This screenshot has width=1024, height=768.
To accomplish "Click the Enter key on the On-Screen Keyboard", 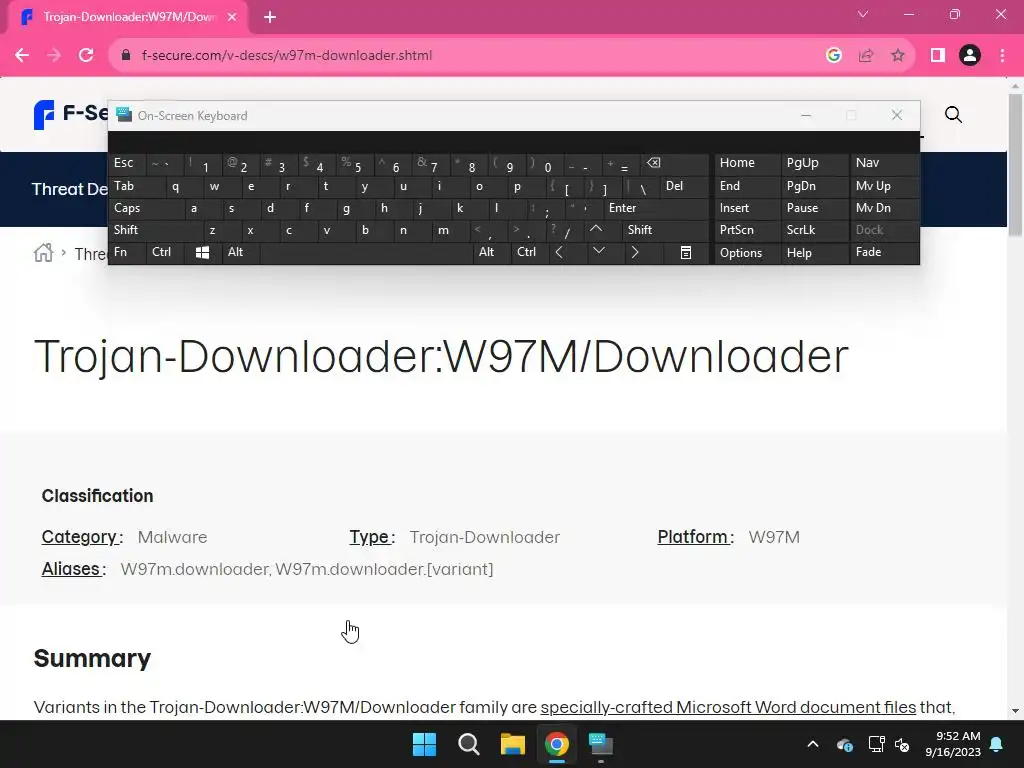I will click(x=655, y=208).
